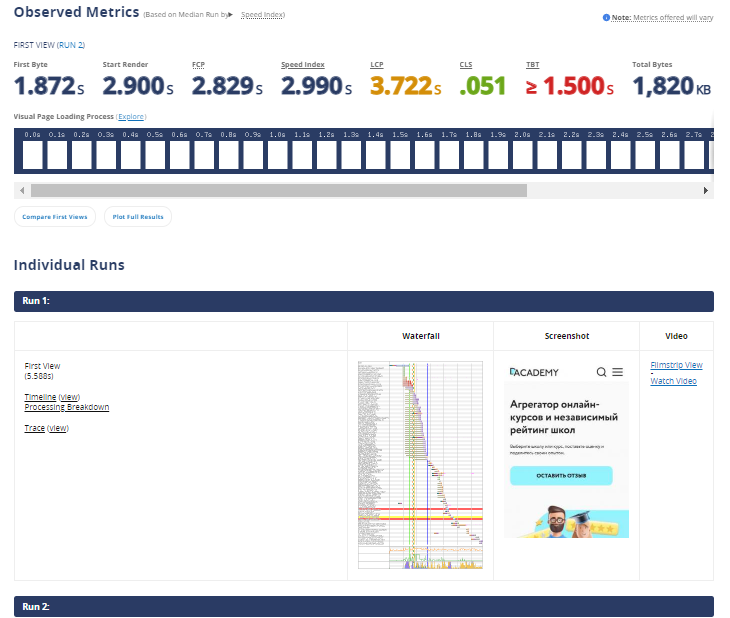
Task: Click the search icon in the screenshot preview
Action: [x=601, y=372]
